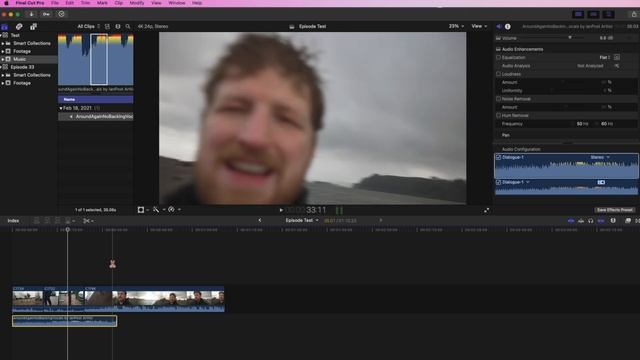Screen dimensions: 640x360
Task: Enable the Hum Removal checkbox
Action: pos(498,116)
